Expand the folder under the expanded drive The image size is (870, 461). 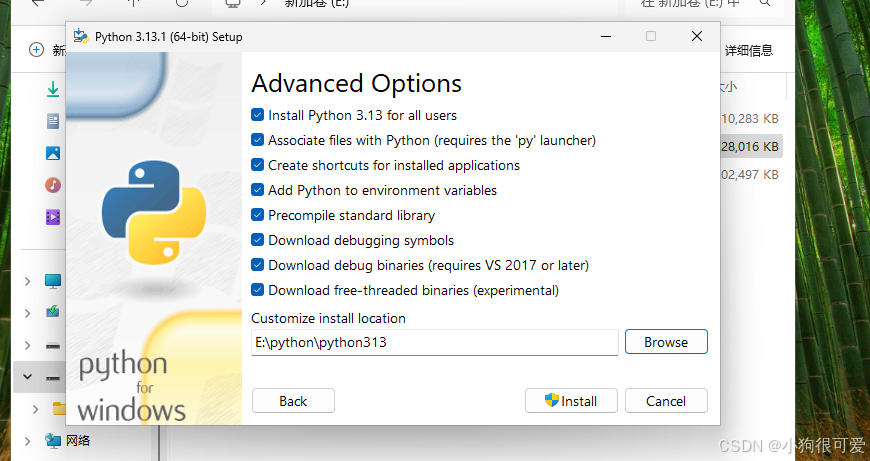[x=36, y=409]
